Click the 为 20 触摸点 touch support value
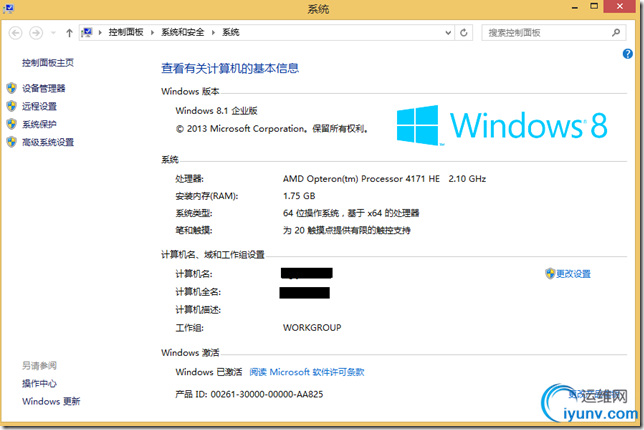This screenshot has width=644, height=430. point(347,230)
